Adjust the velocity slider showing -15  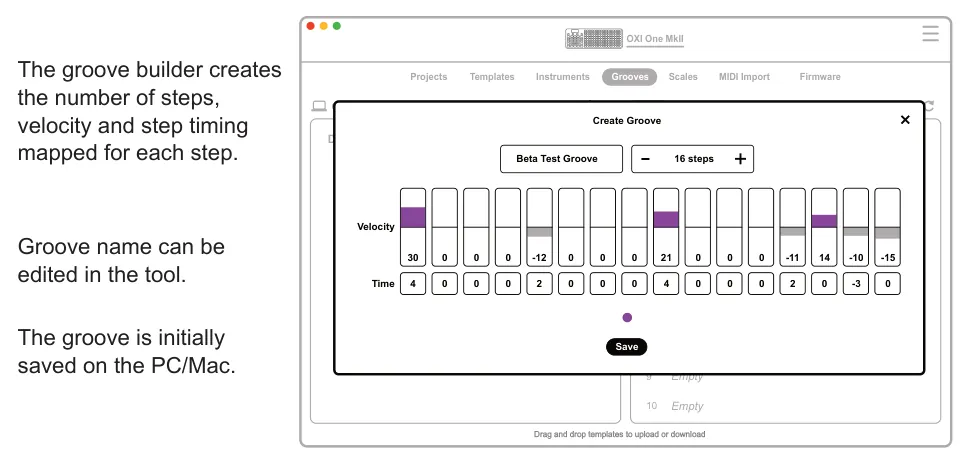(887, 227)
